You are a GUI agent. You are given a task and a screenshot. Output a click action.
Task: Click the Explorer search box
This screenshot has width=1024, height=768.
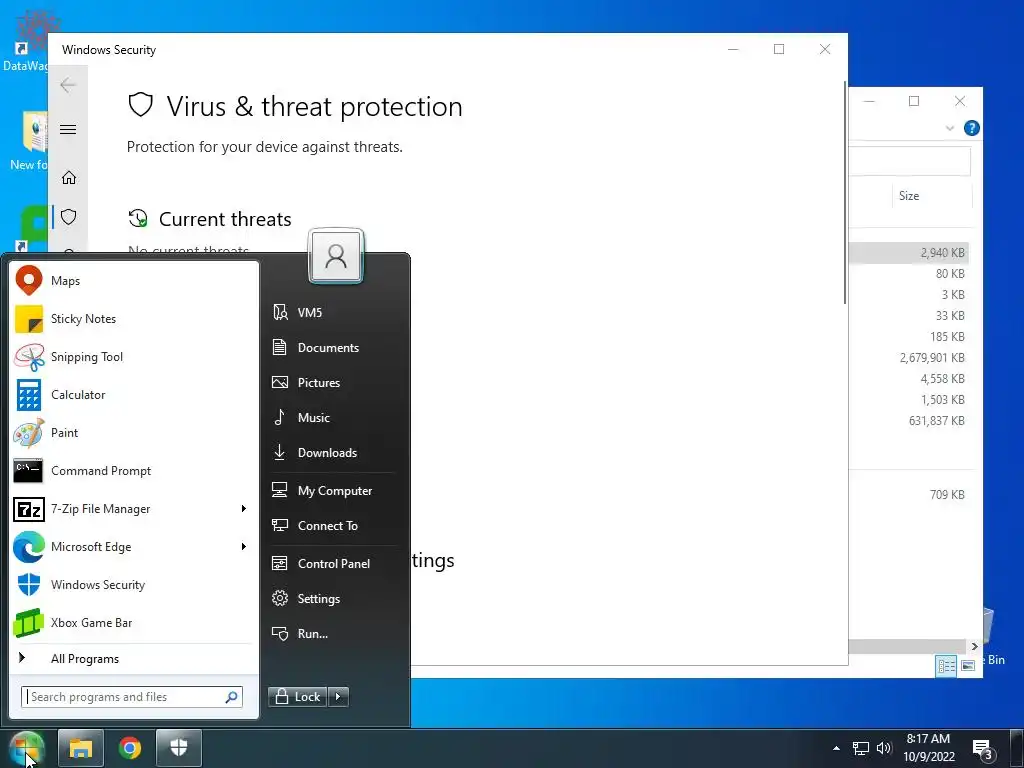point(910,161)
